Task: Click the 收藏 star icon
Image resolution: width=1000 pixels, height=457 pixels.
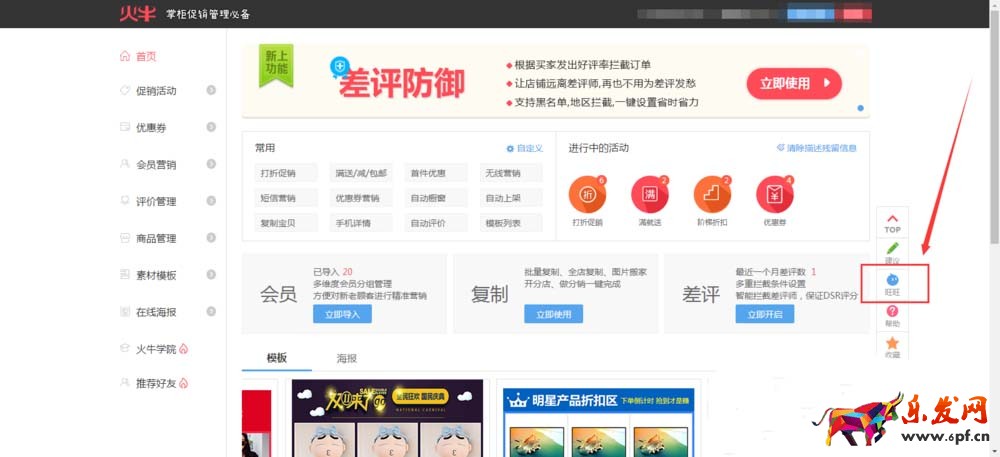Action: 892,343
